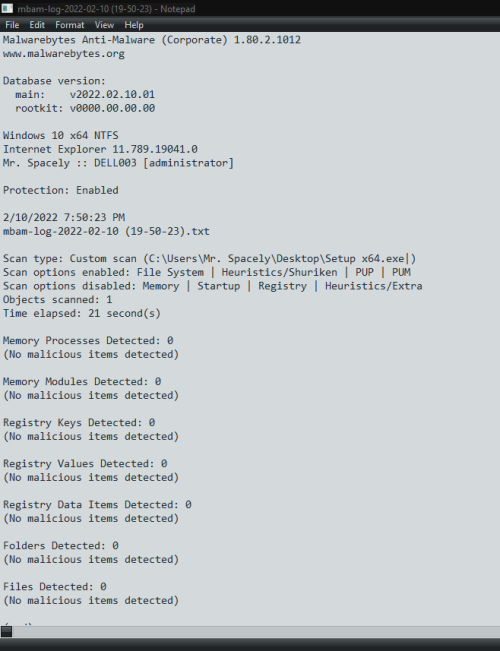Click the Notepad icon in title bar
The width and height of the screenshot is (500, 651).
pos(7,8)
